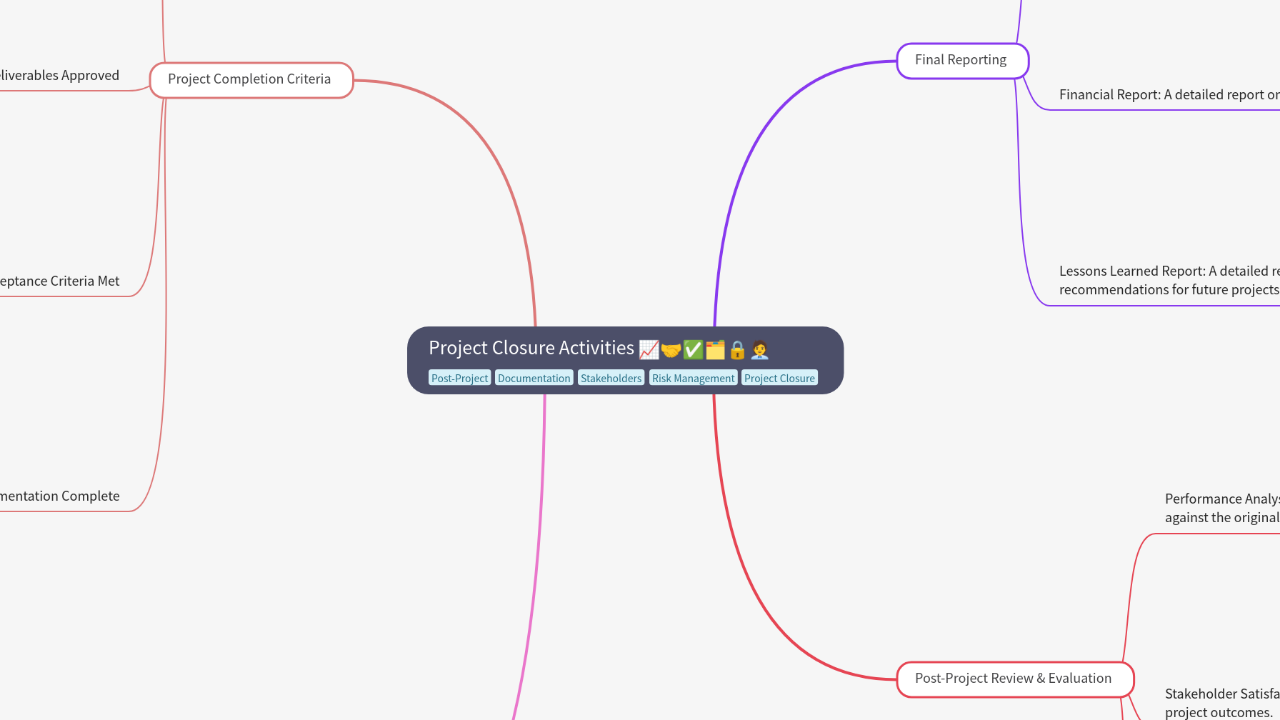This screenshot has width=1280, height=720.
Task: Click the Documentation Complete item
Action: click(60, 496)
